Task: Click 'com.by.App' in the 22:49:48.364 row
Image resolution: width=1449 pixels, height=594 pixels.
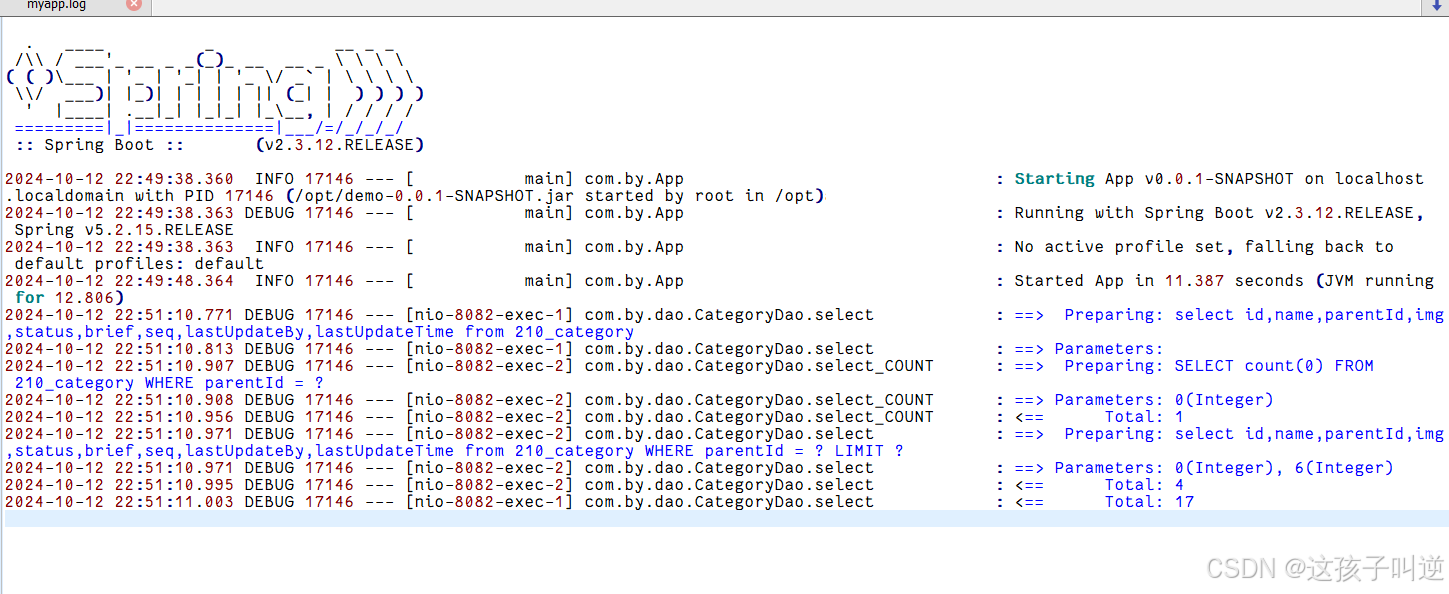Action: pos(635,281)
